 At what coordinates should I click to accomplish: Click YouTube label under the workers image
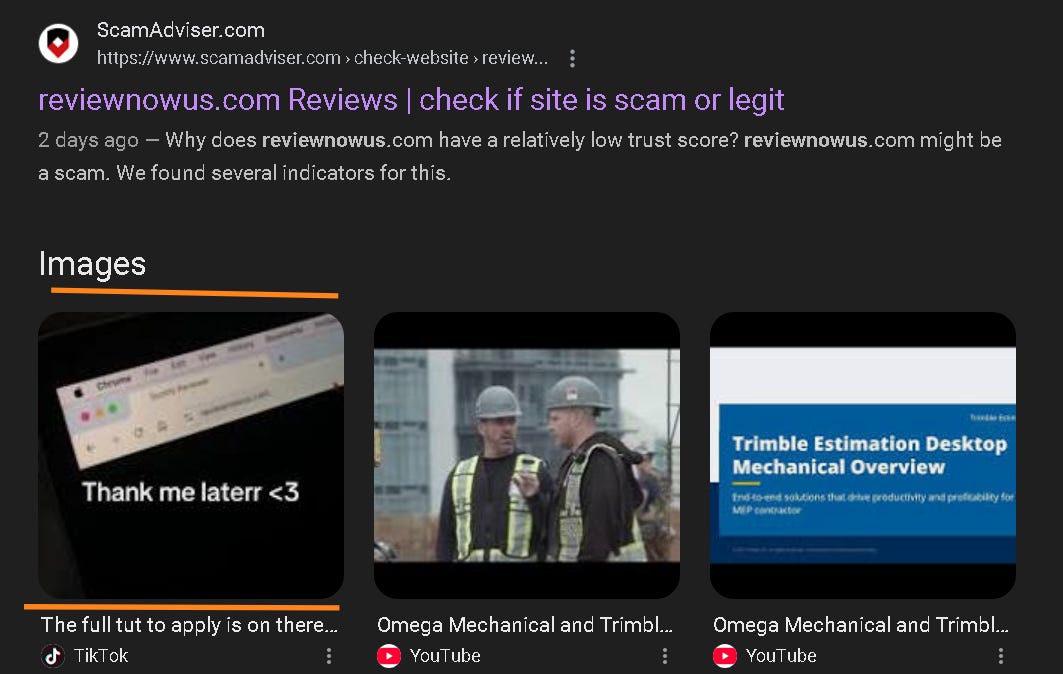(x=445, y=656)
